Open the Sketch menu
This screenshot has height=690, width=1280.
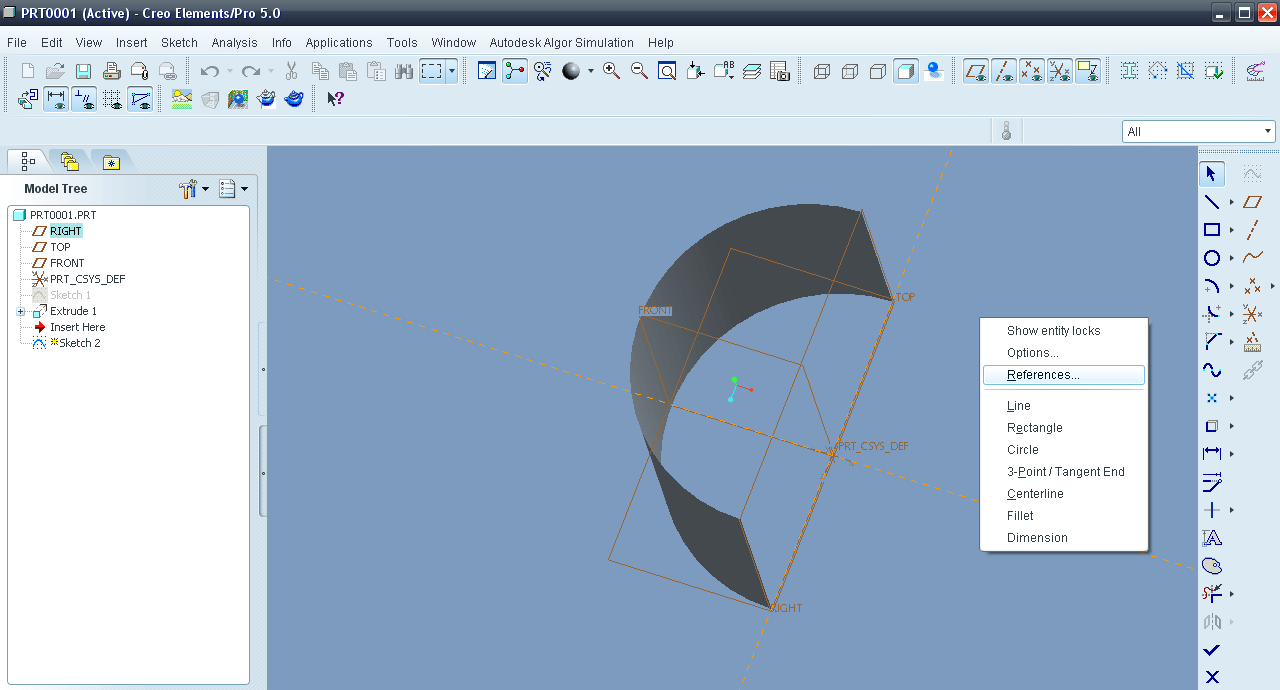(180, 43)
